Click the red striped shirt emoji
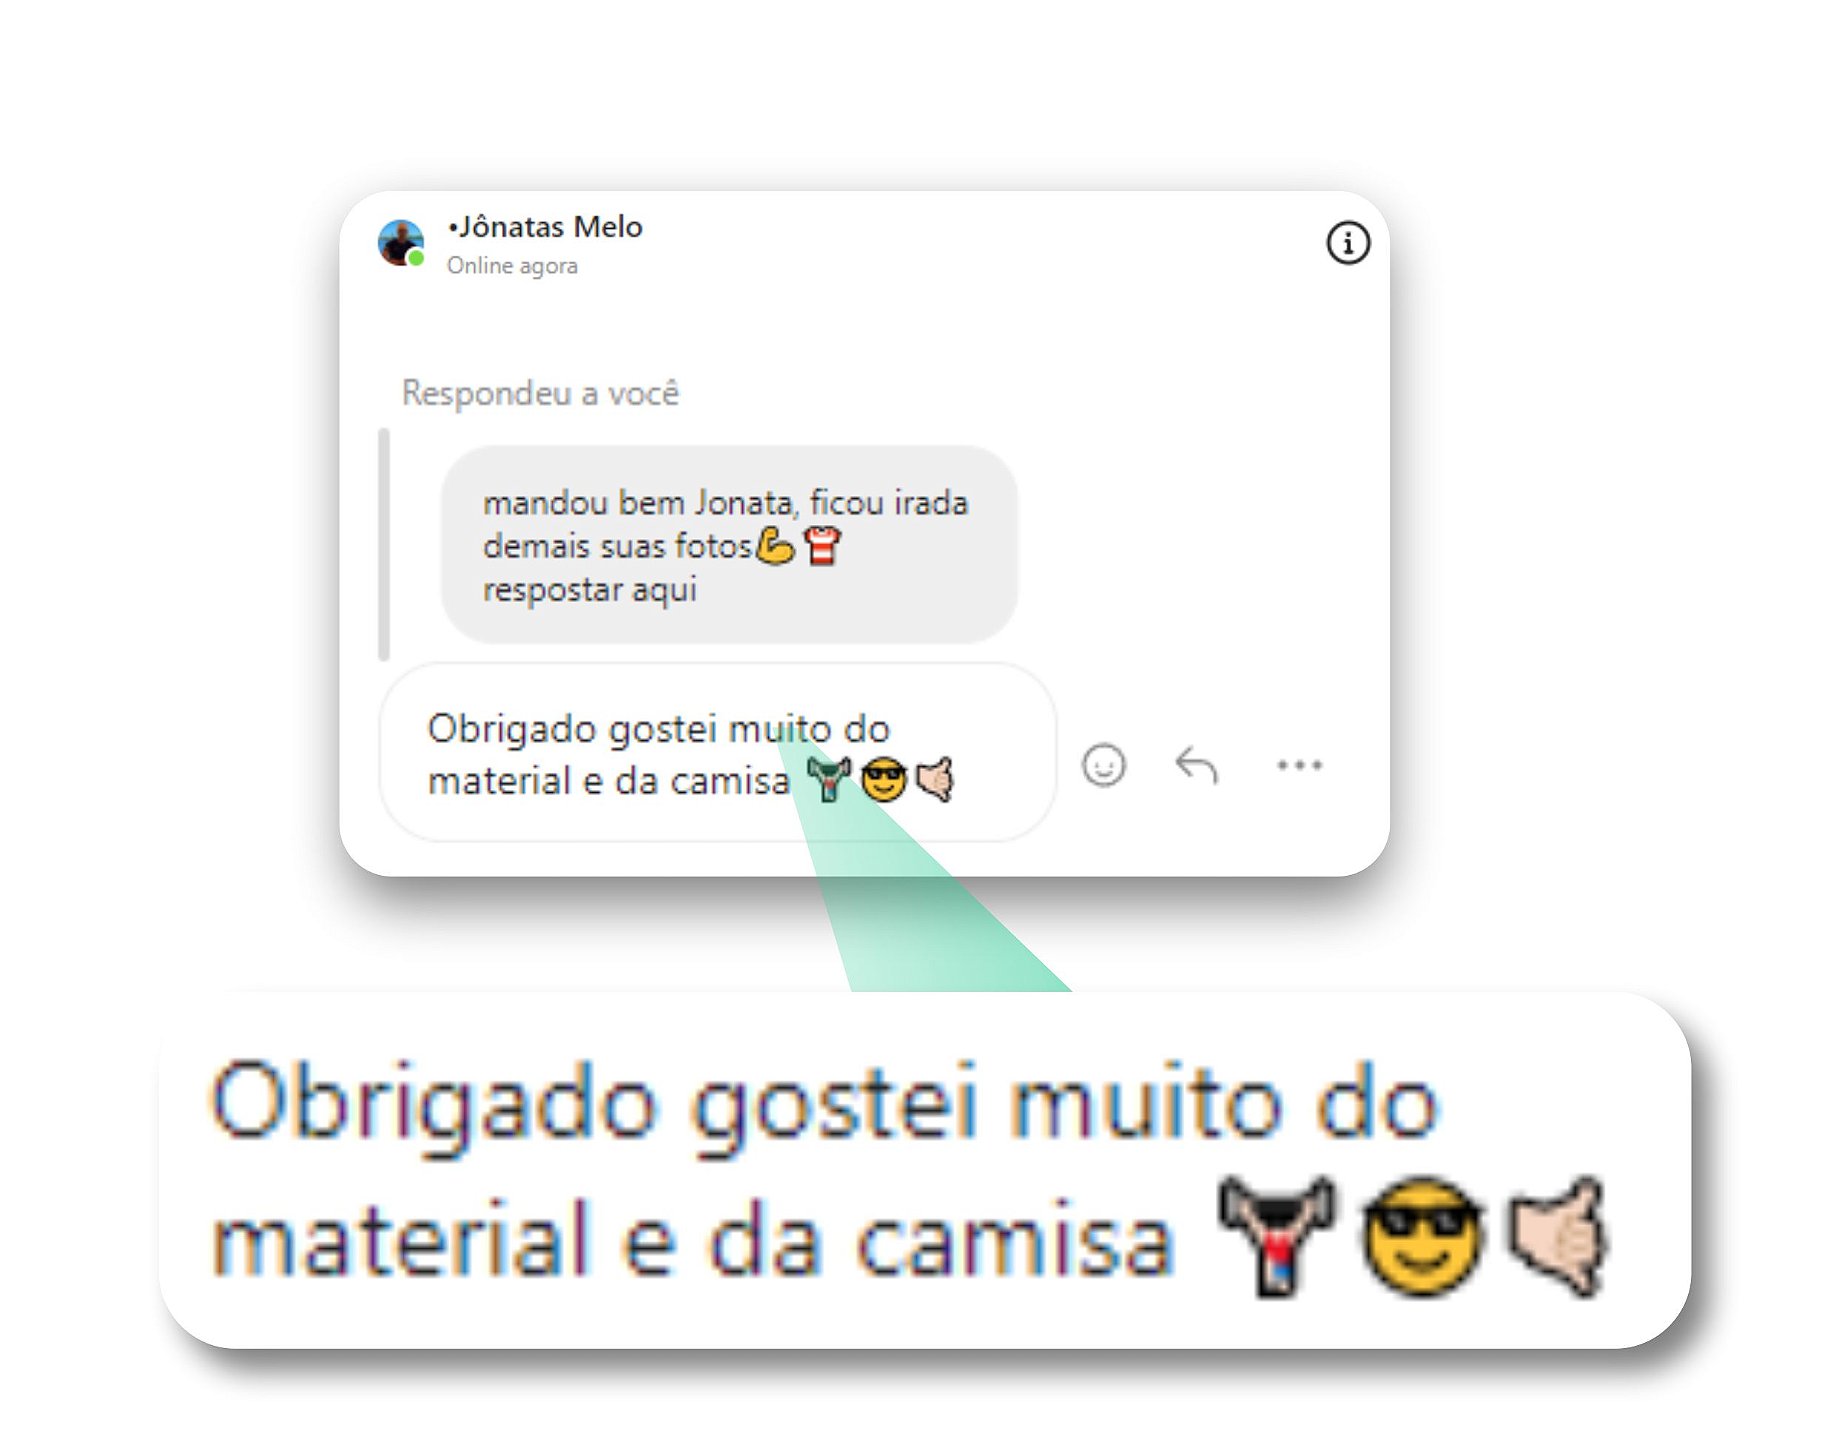 tap(823, 545)
